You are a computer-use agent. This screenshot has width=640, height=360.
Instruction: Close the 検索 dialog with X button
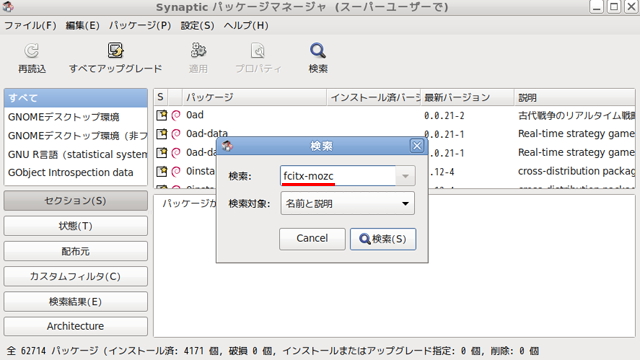click(x=417, y=146)
